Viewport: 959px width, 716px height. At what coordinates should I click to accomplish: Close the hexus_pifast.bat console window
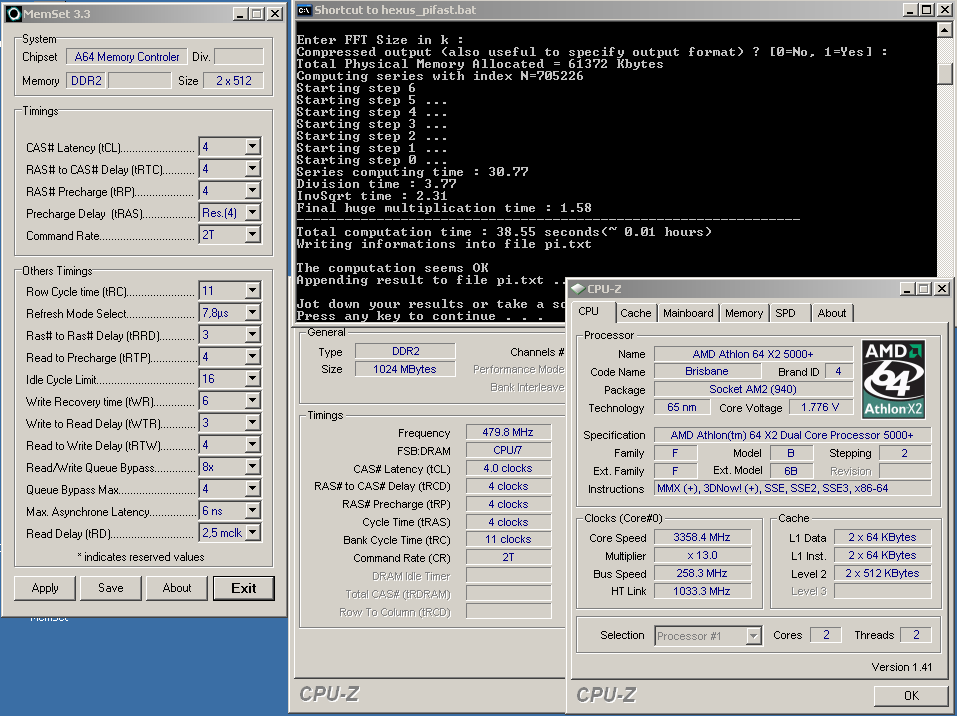943,10
